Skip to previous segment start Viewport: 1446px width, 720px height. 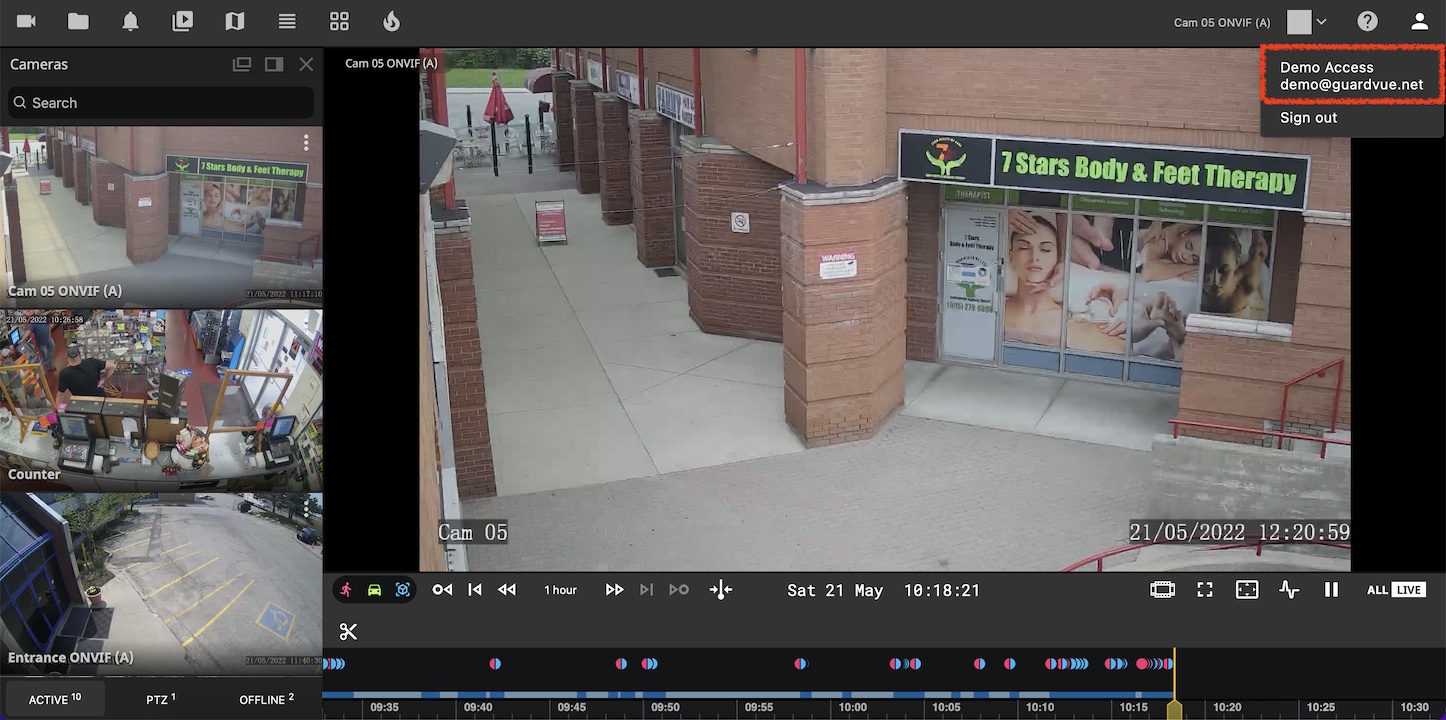pyautogui.click(x=475, y=590)
